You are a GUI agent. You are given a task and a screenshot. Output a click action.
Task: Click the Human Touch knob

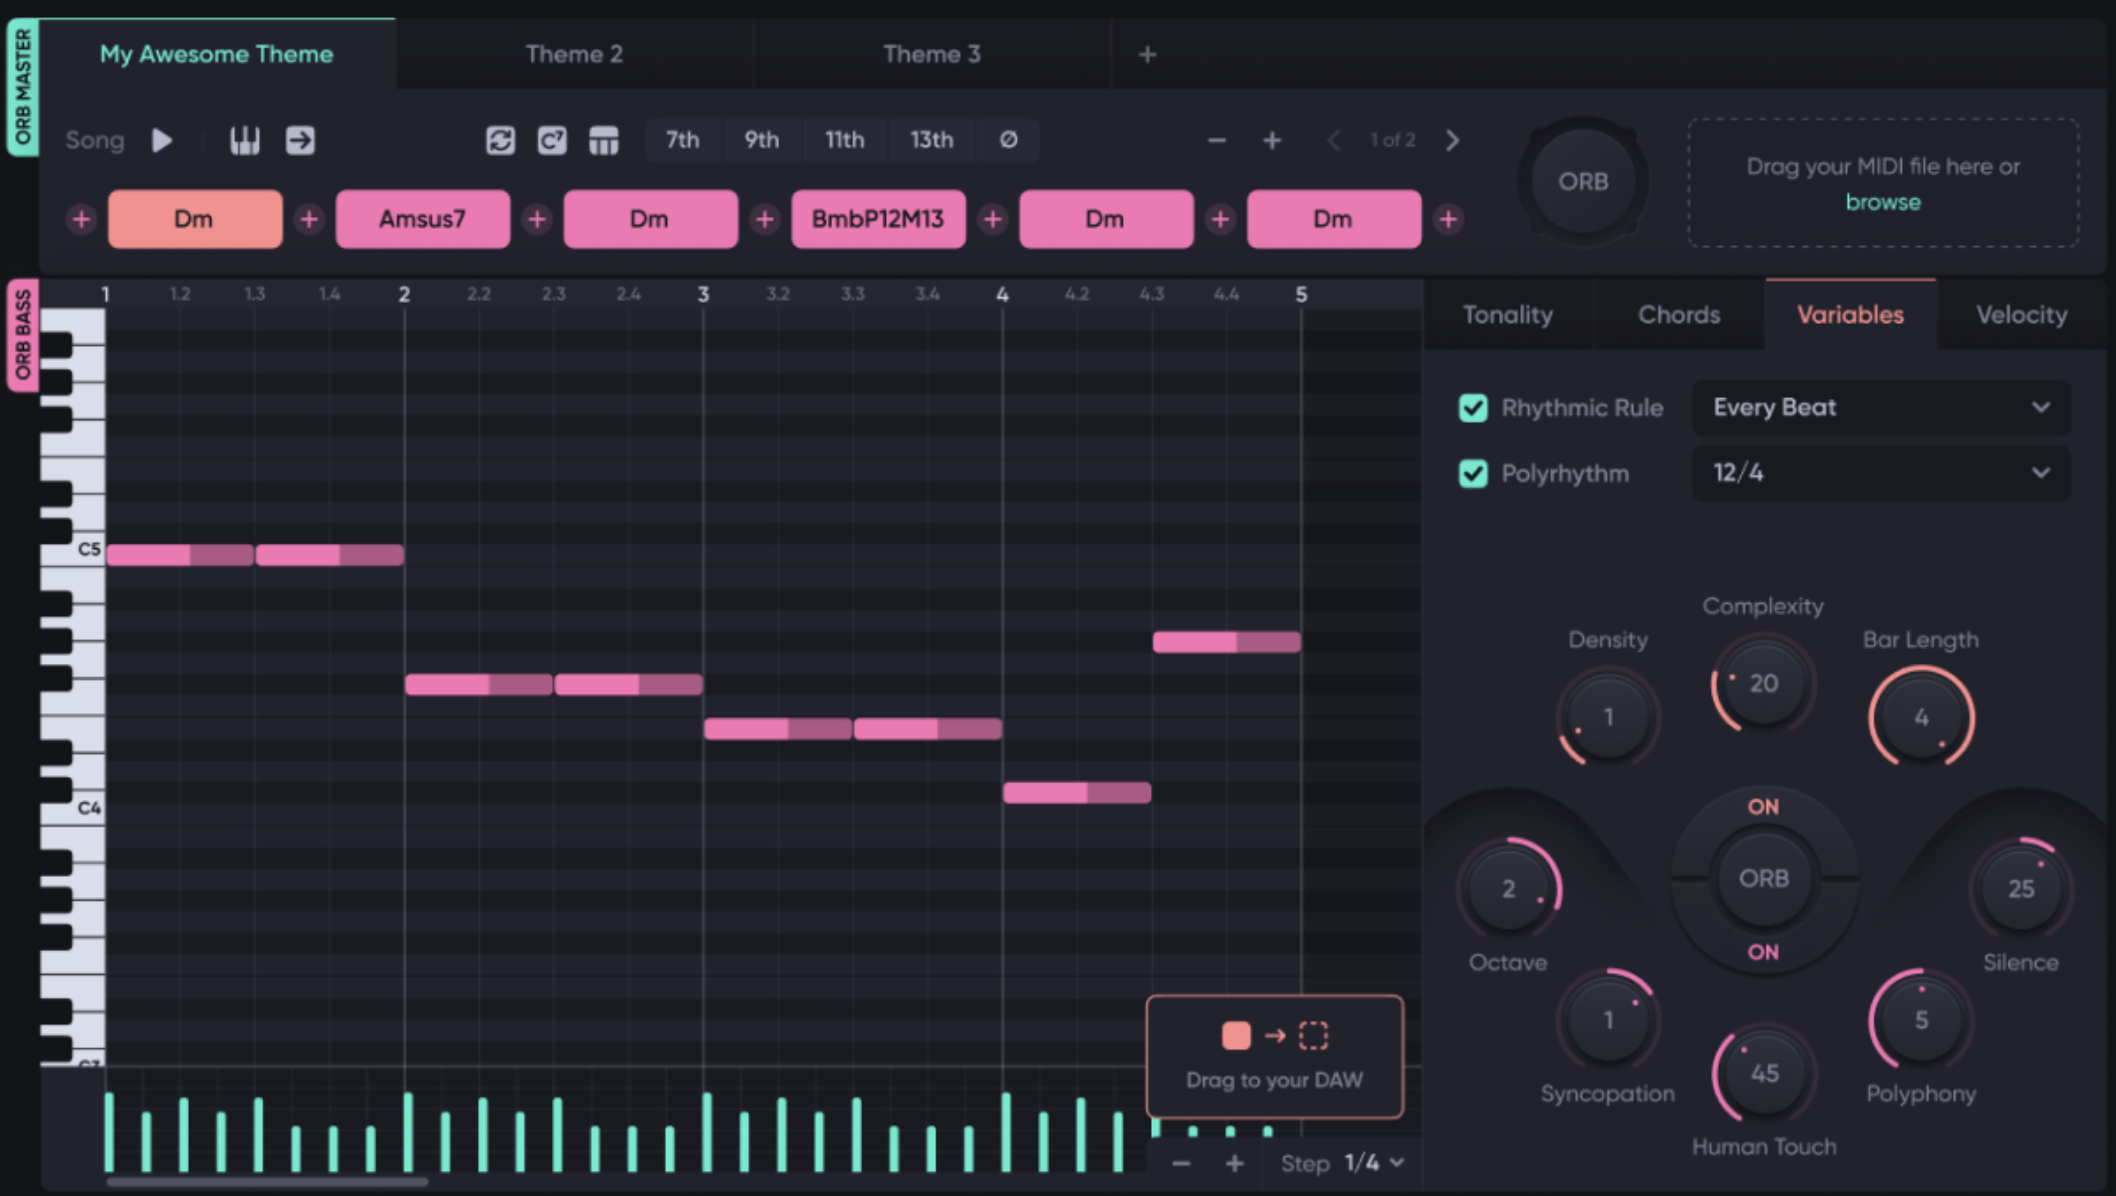pyautogui.click(x=1764, y=1074)
